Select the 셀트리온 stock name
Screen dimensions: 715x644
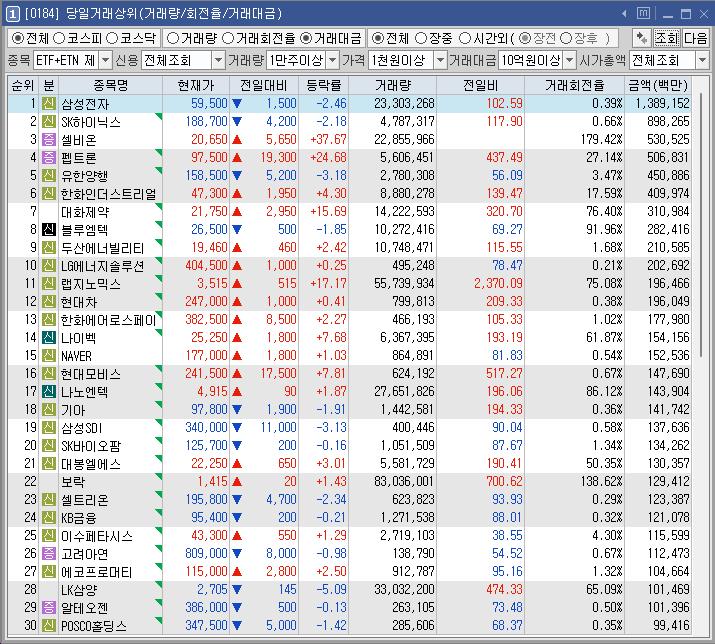(85, 500)
